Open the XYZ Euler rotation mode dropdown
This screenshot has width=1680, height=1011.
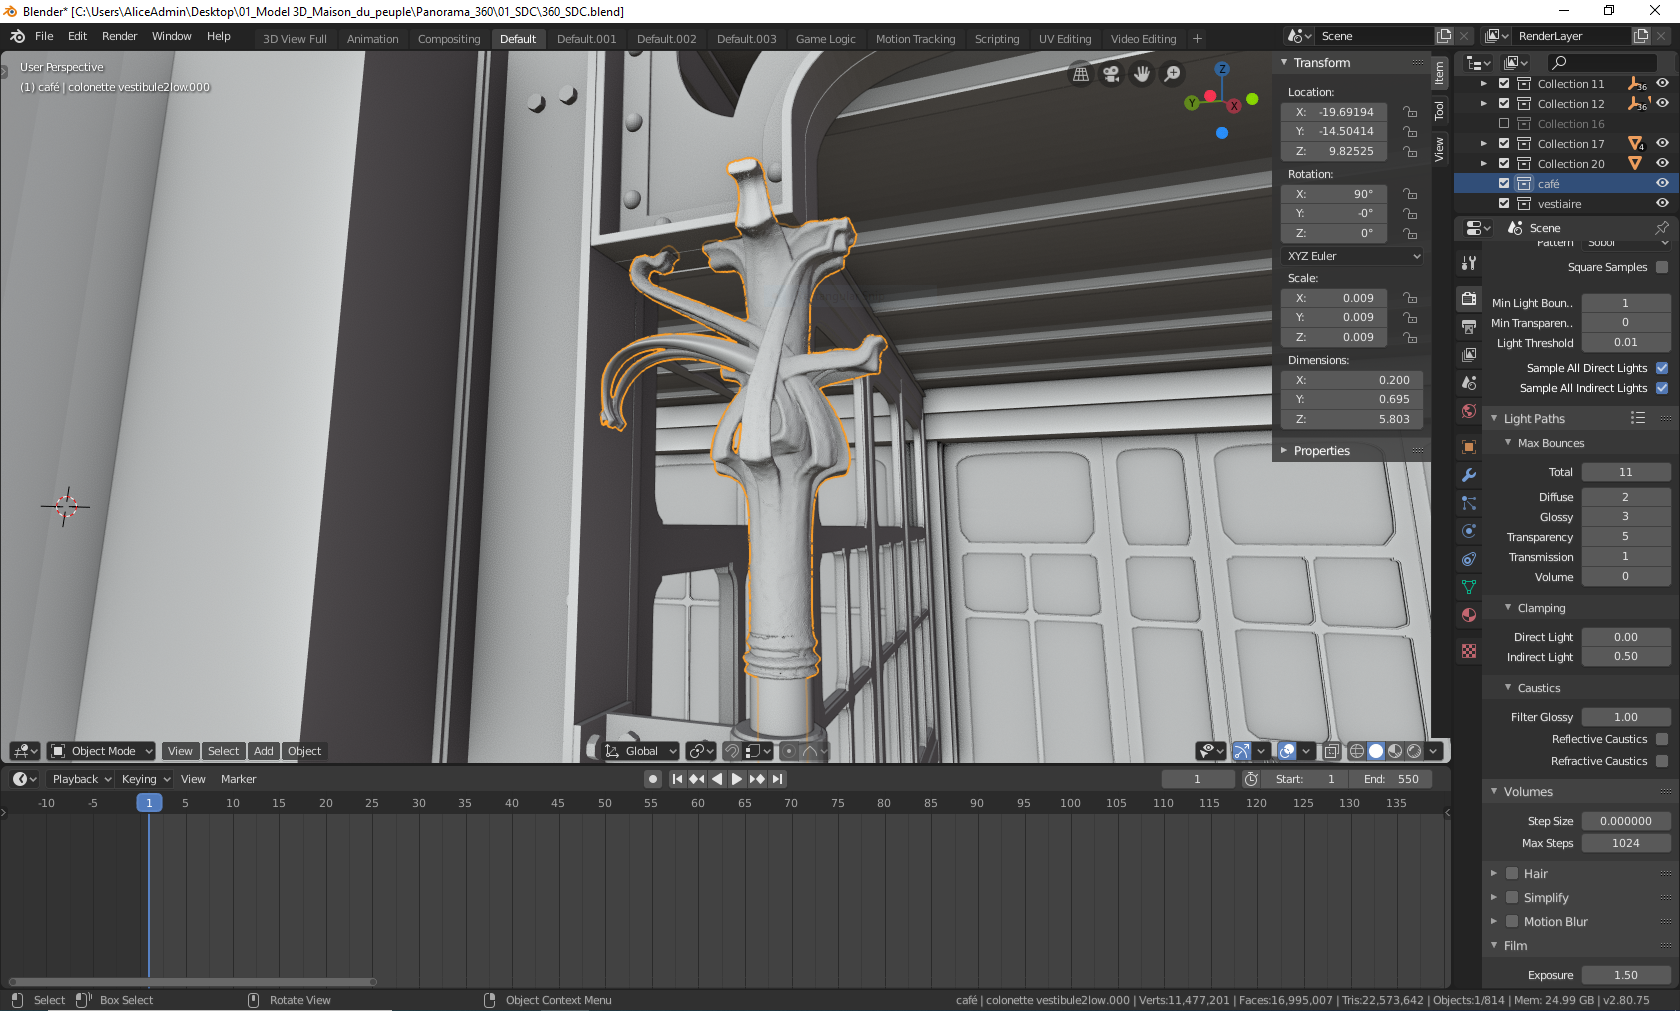point(1353,256)
